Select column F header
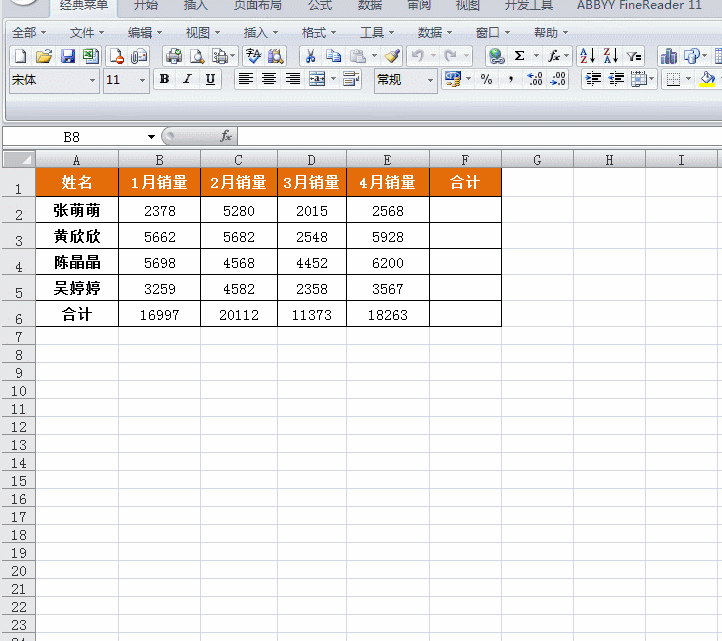The height and width of the screenshot is (641, 722). [x=465, y=160]
